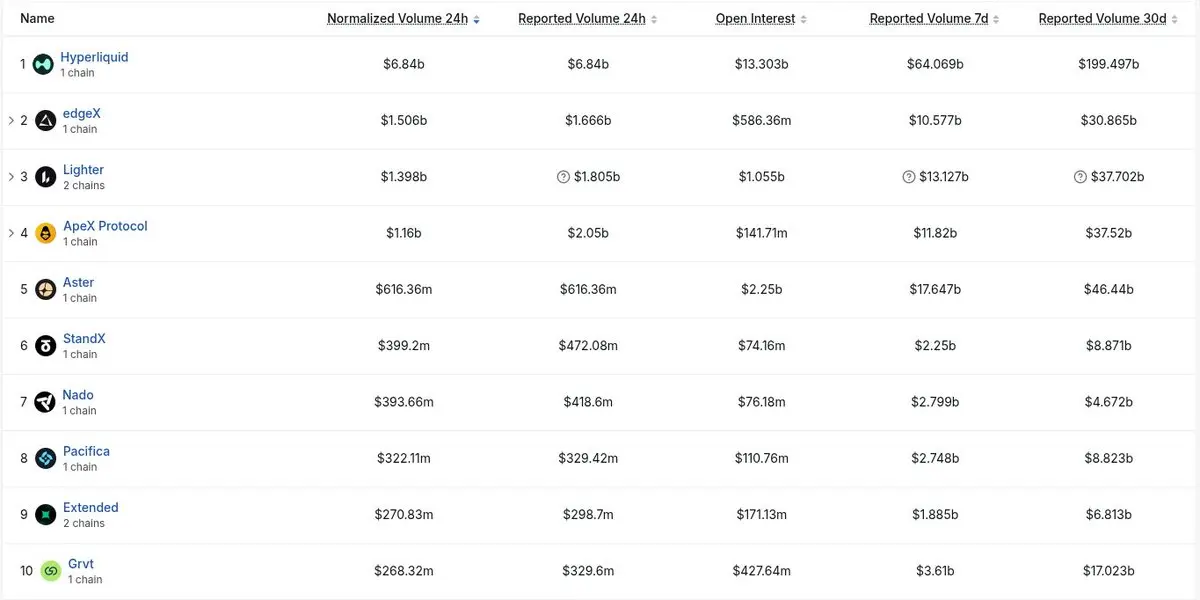
Task: Open the Extended protocol link
Action: tap(91, 508)
